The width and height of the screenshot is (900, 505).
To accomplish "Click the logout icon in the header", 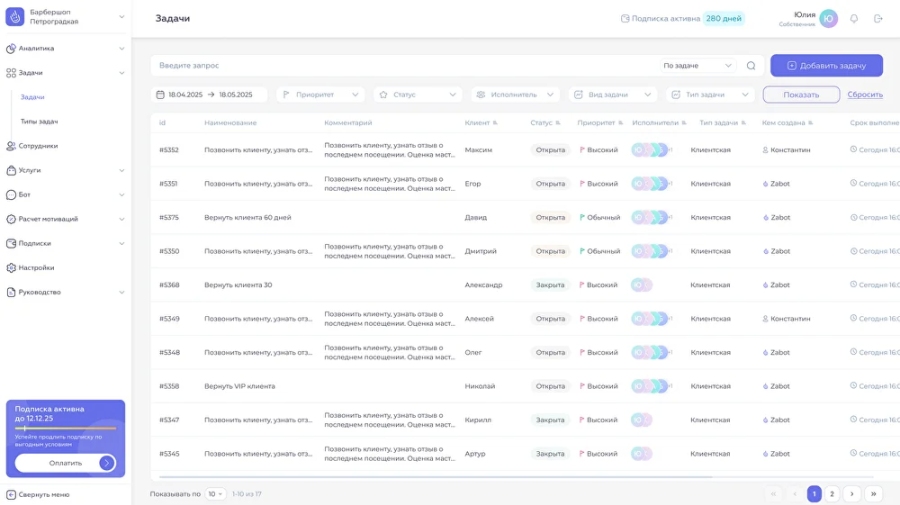I will 878,18.
